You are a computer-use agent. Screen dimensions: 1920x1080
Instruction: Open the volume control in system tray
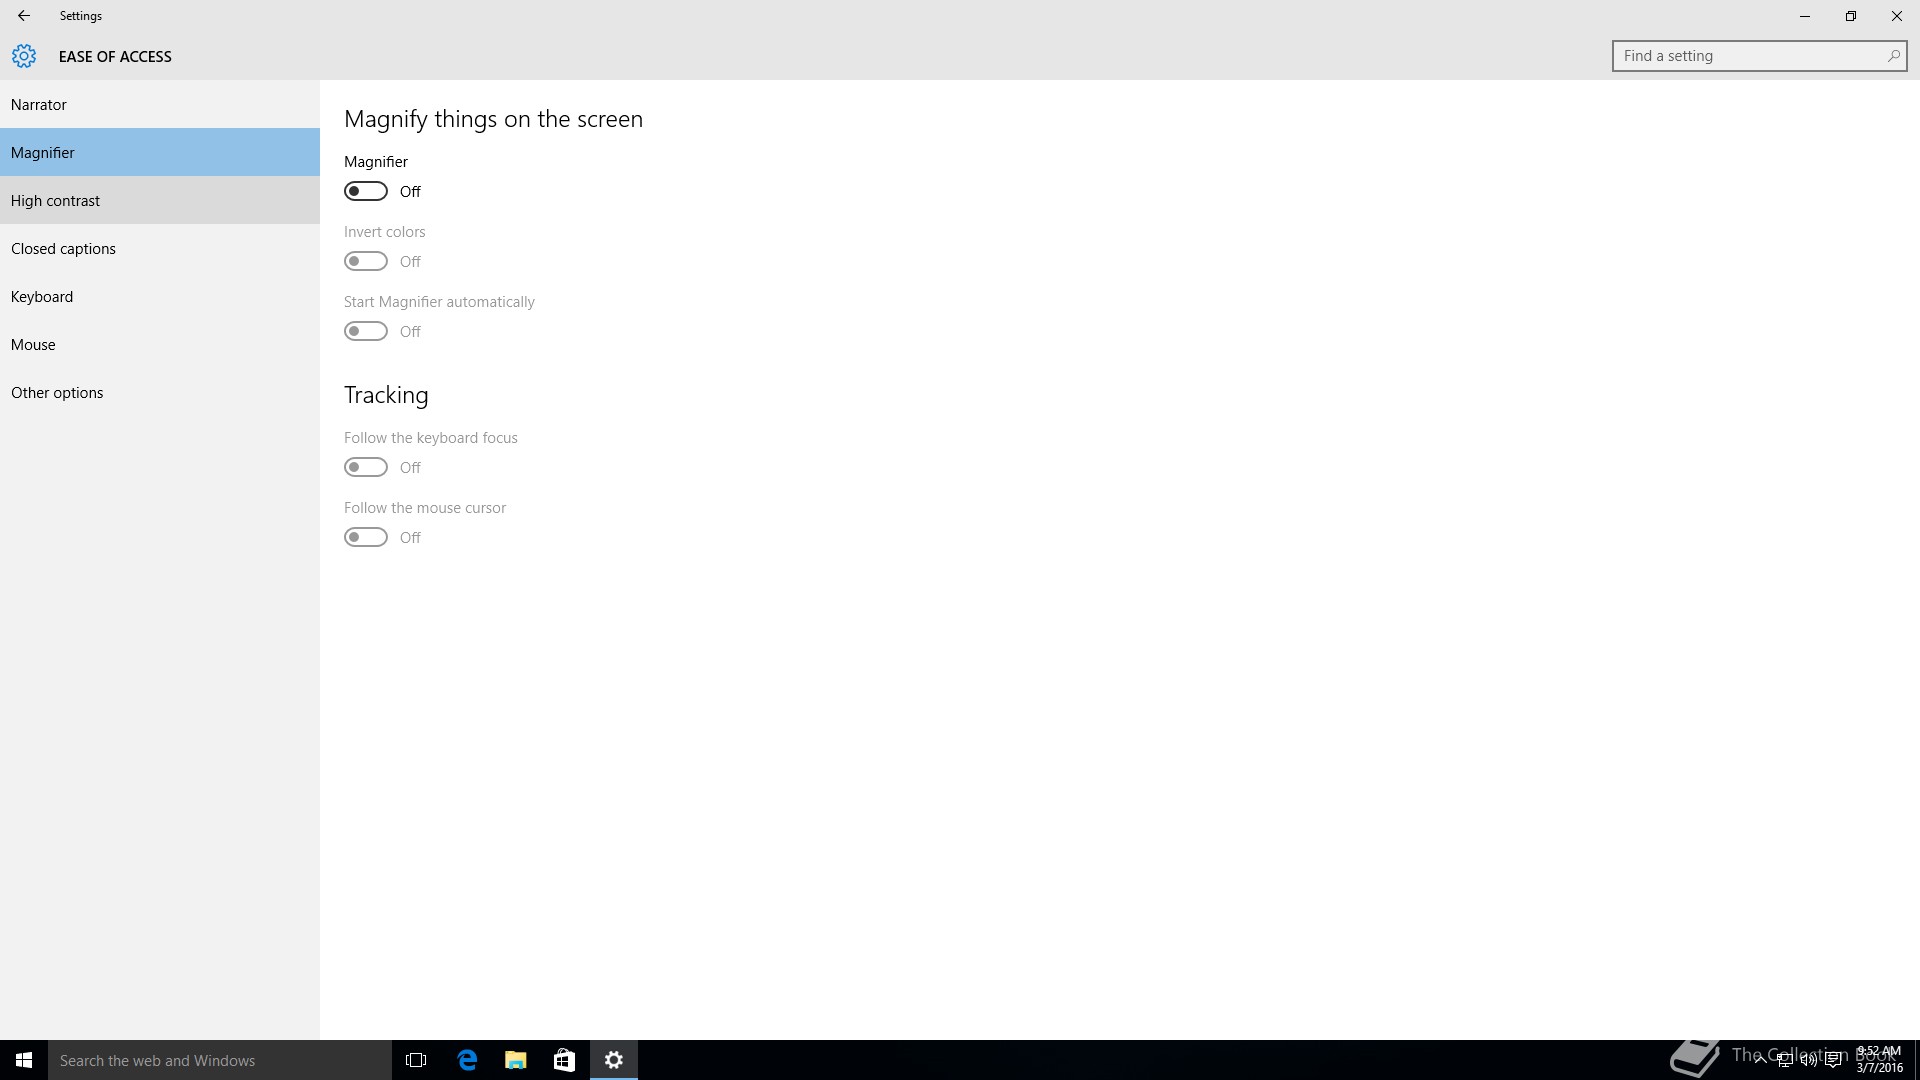[x=1808, y=1060]
